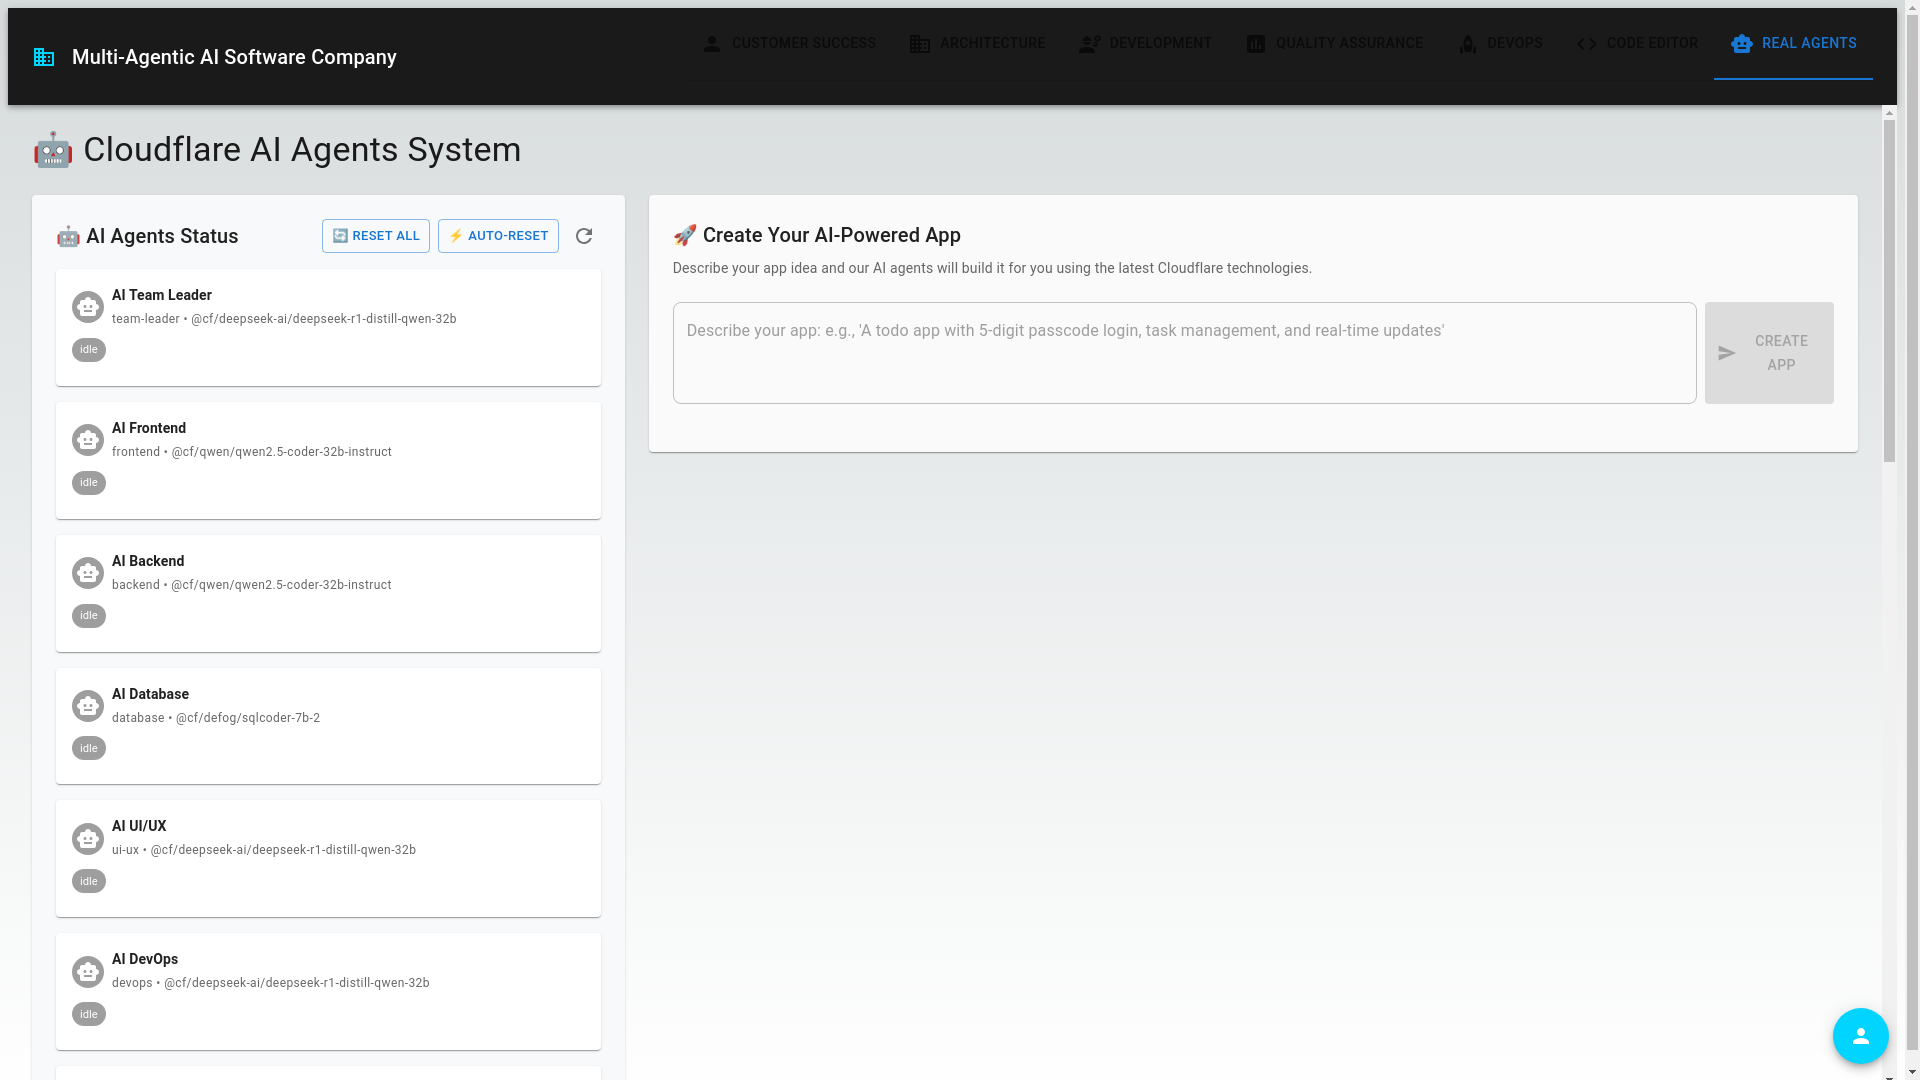This screenshot has width=1920, height=1080.
Task: Switch to the Architecture tab
Action: (977, 44)
